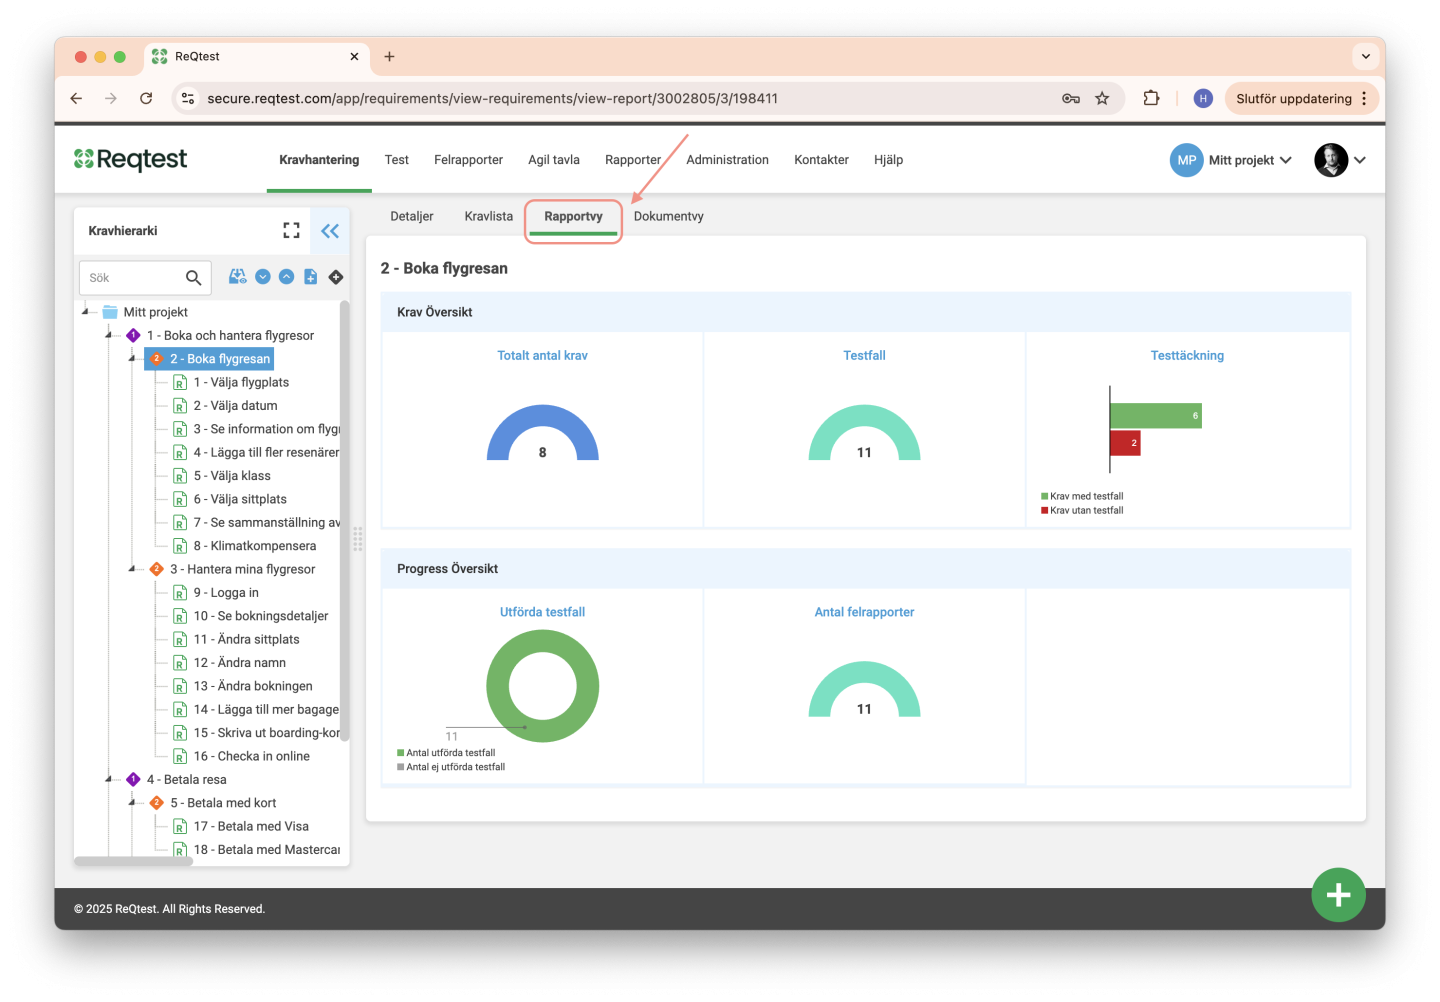
Task: Switch to the Dokumentvy tab
Action: click(x=669, y=216)
